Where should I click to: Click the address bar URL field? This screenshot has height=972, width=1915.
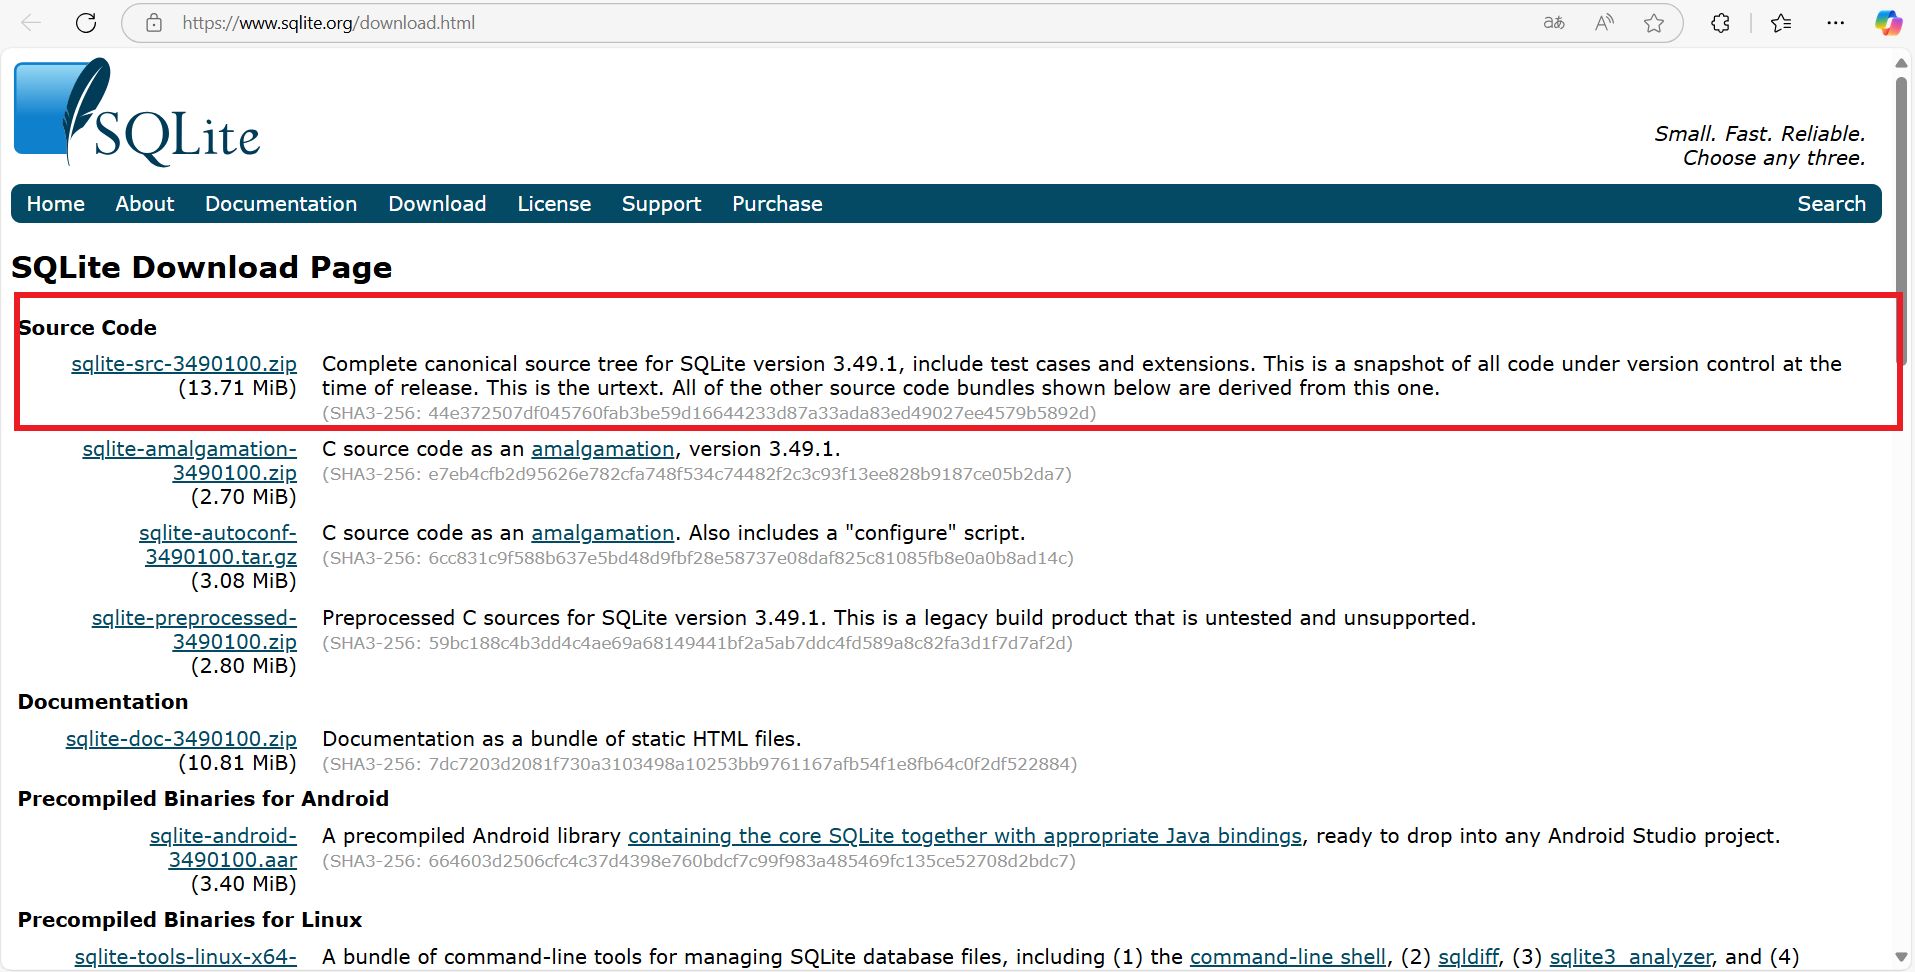pyautogui.click(x=800, y=23)
